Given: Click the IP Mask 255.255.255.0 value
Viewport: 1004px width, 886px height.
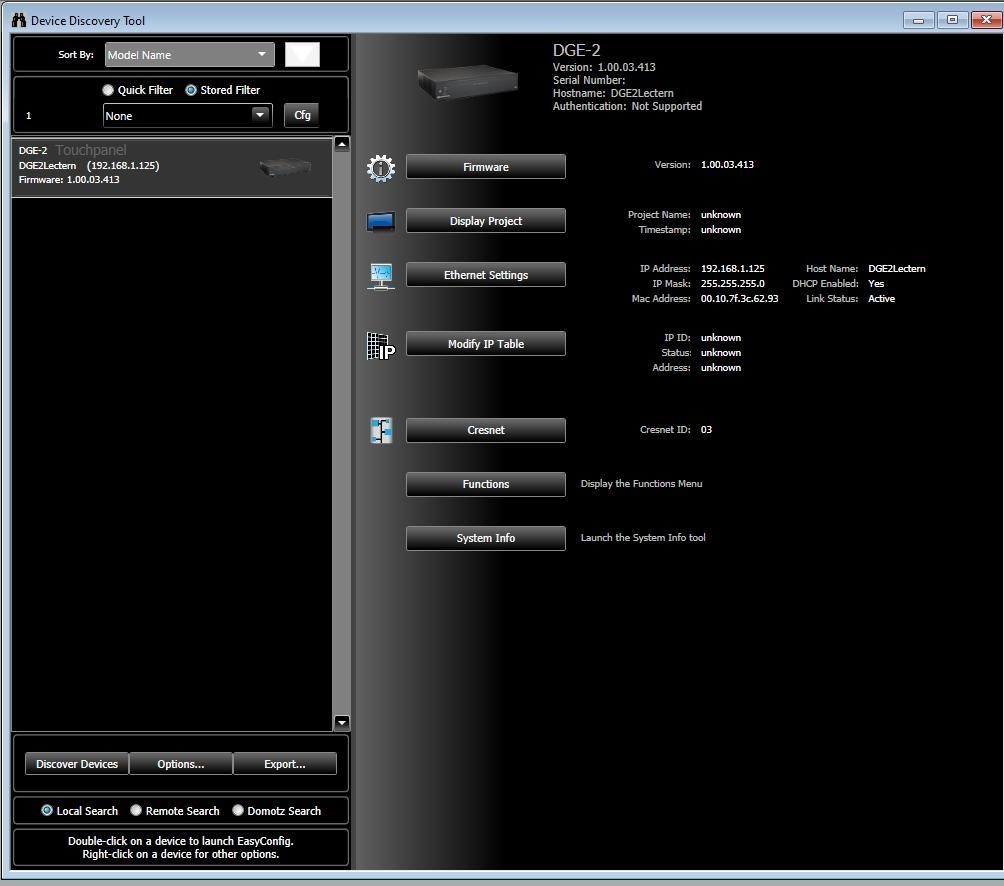Looking at the screenshot, I should (x=733, y=284).
